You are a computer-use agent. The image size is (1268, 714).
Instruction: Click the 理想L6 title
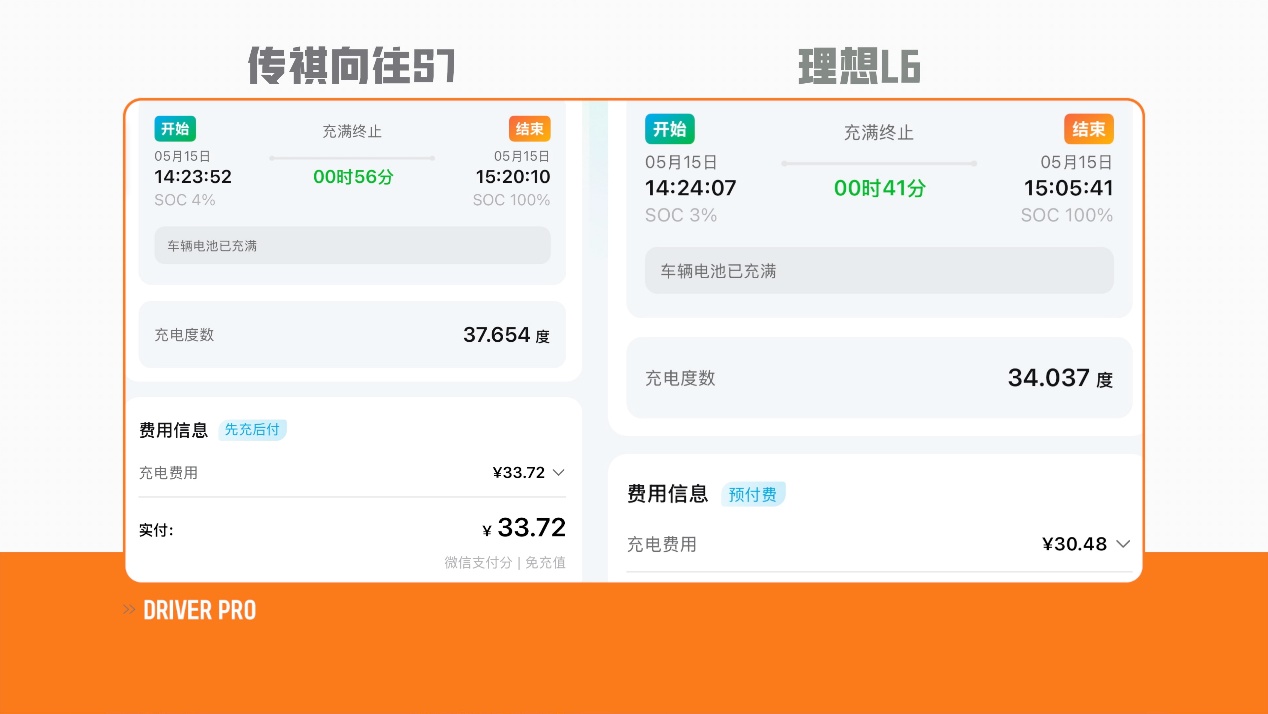pyautogui.click(x=859, y=67)
